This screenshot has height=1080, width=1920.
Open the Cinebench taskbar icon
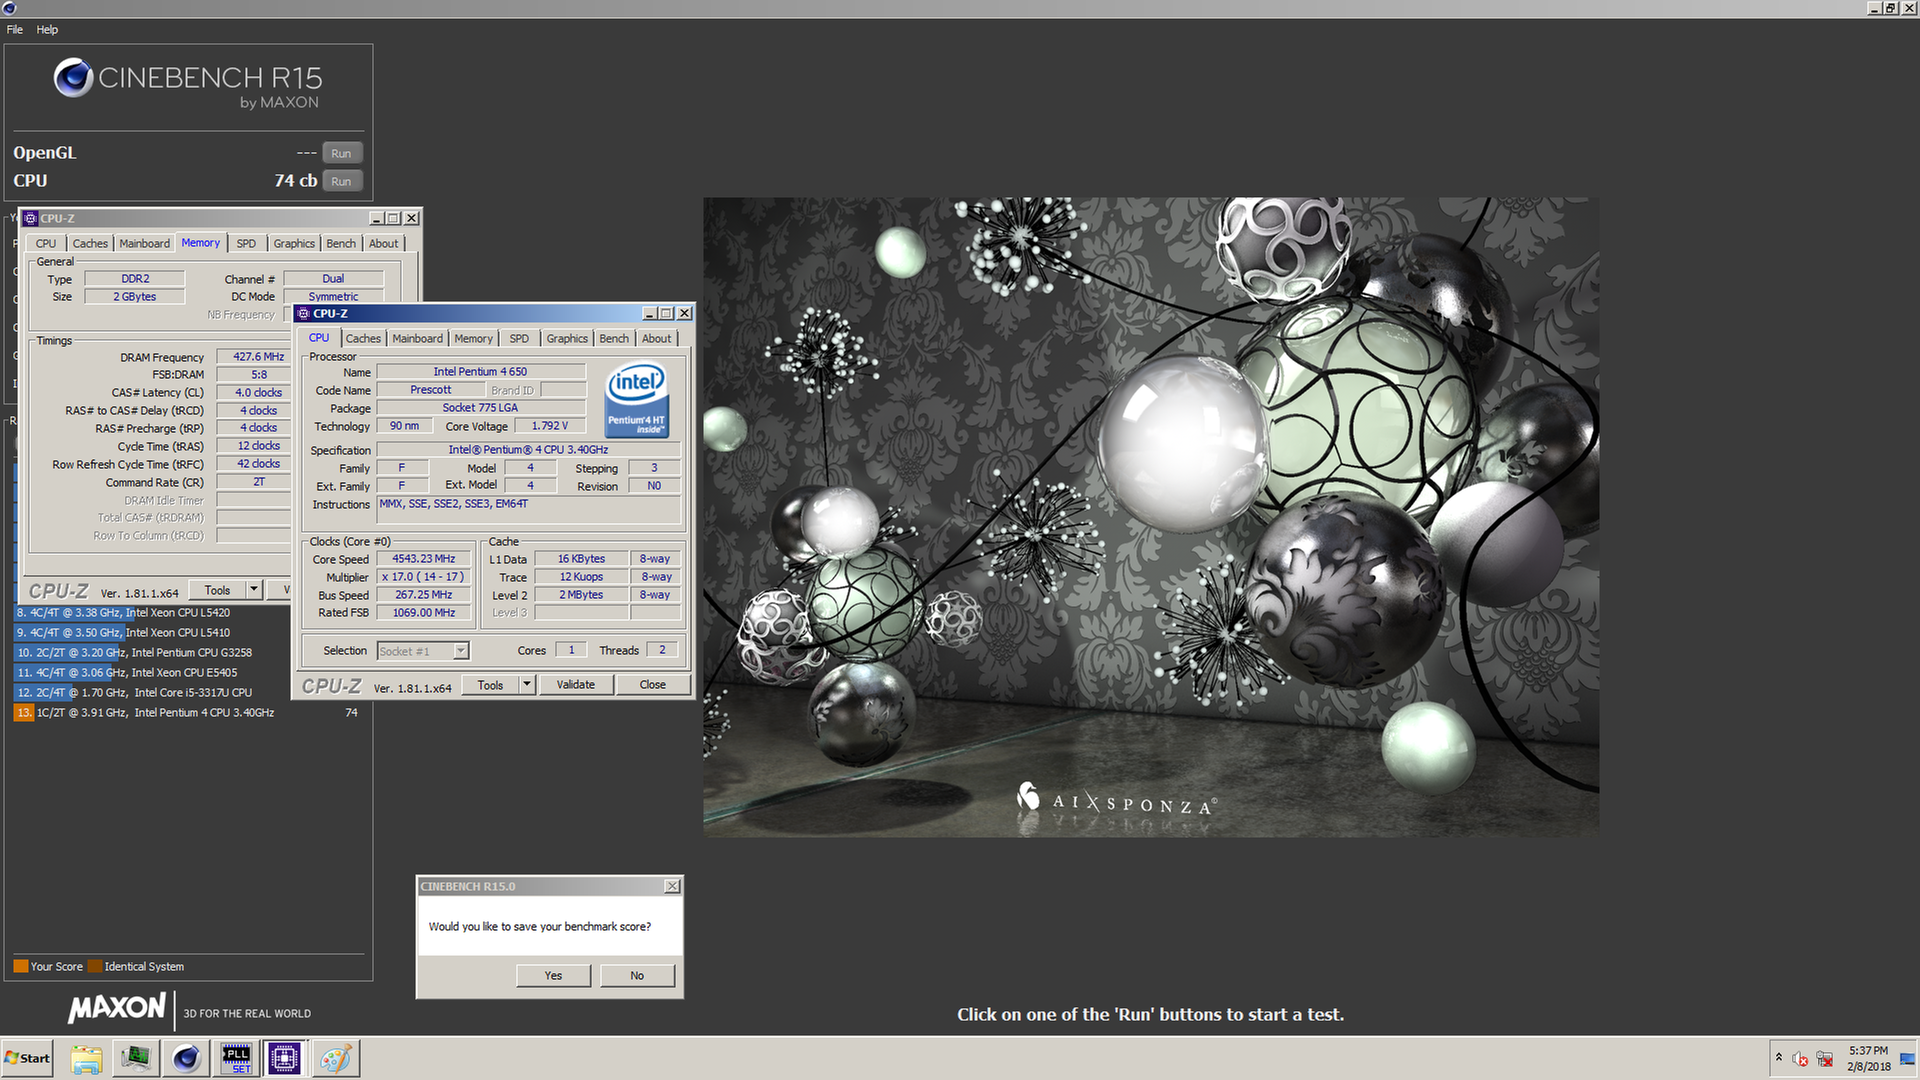coord(186,1058)
